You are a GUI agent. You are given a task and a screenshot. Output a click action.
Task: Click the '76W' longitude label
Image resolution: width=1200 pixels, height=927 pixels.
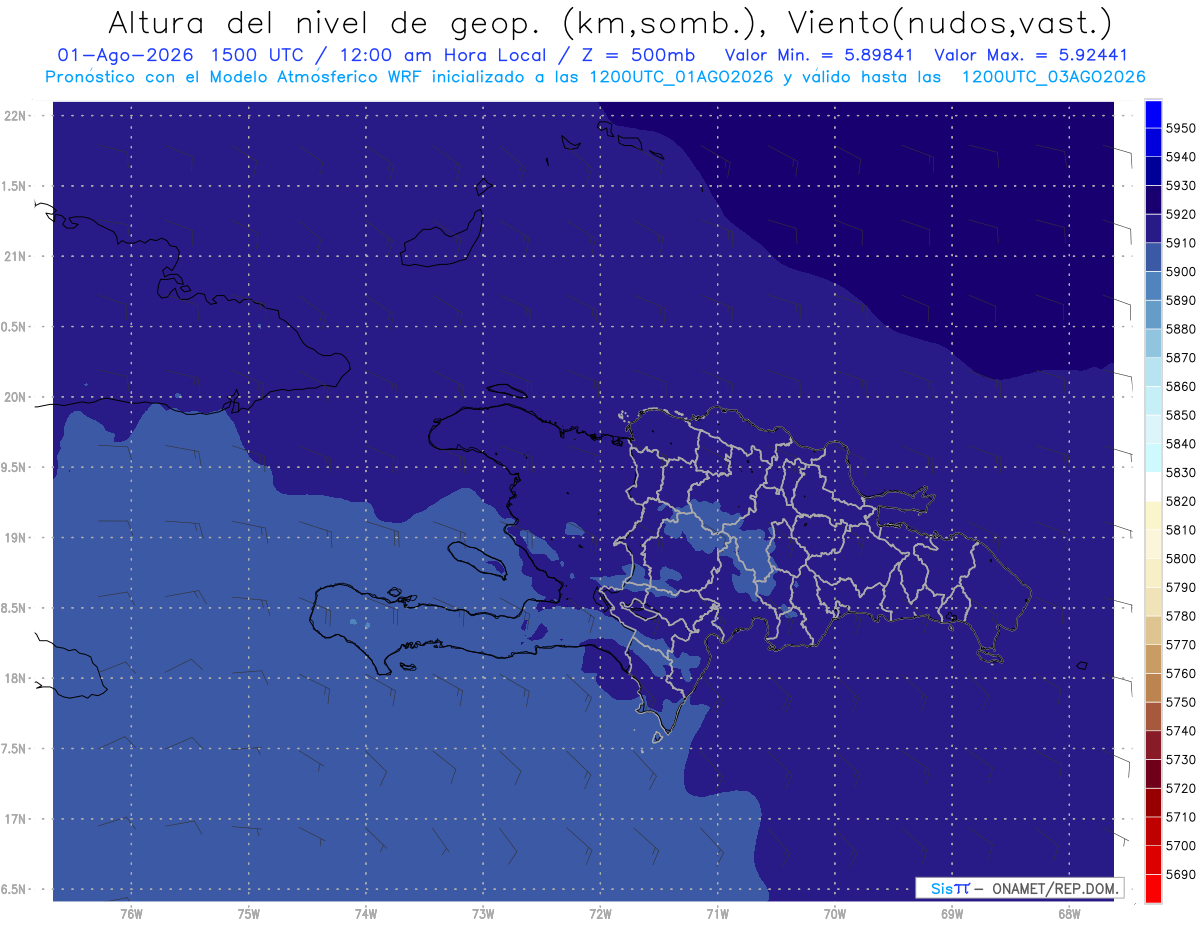[x=131, y=914]
